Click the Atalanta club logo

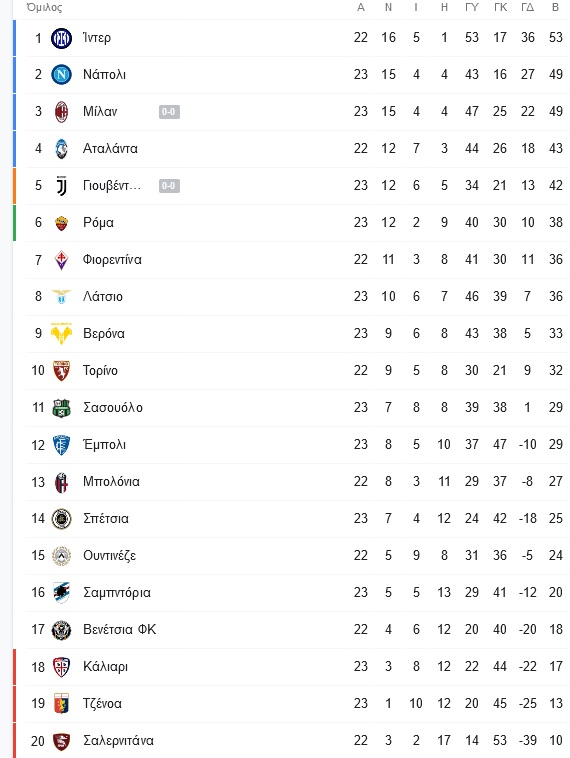(x=61, y=149)
